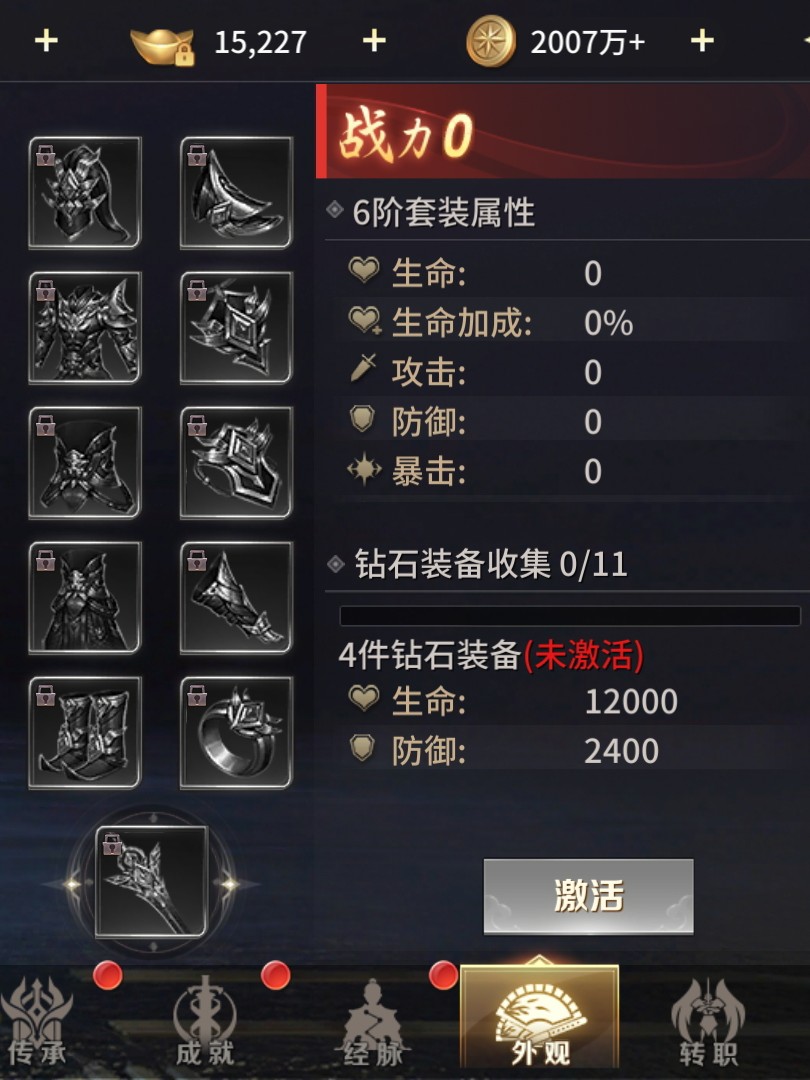Select the locked helmet equipment slot
The height and width of the screenshot is (1080, 810).
point(85,192)
